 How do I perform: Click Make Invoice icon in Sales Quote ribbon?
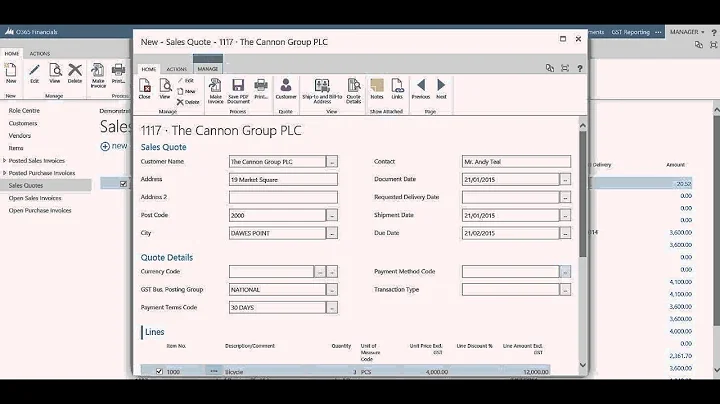(215, 90)
